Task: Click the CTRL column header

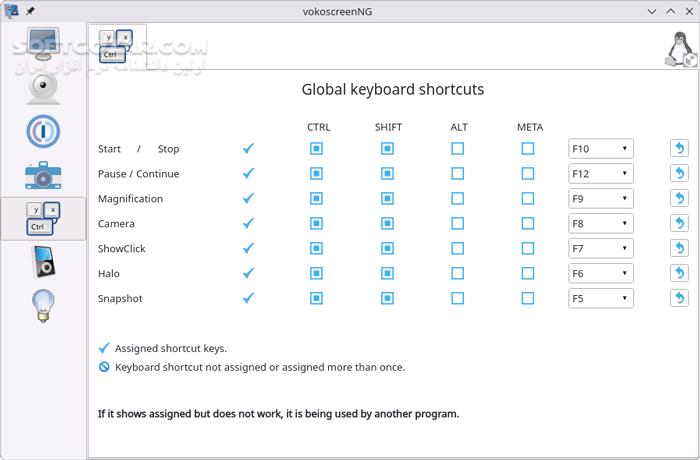Action: pos(319,127)
